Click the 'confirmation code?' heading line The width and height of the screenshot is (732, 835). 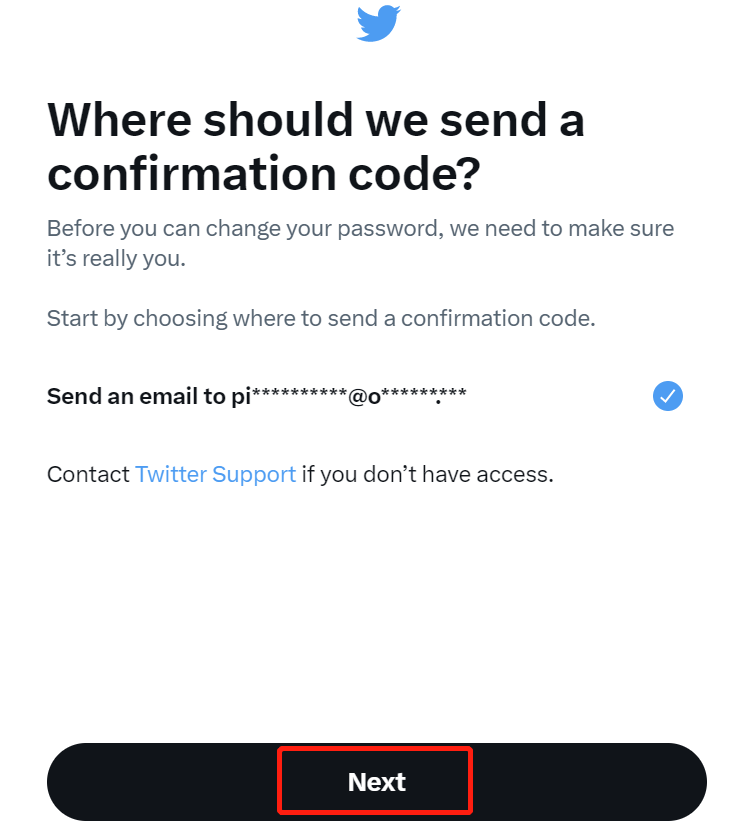264,174
